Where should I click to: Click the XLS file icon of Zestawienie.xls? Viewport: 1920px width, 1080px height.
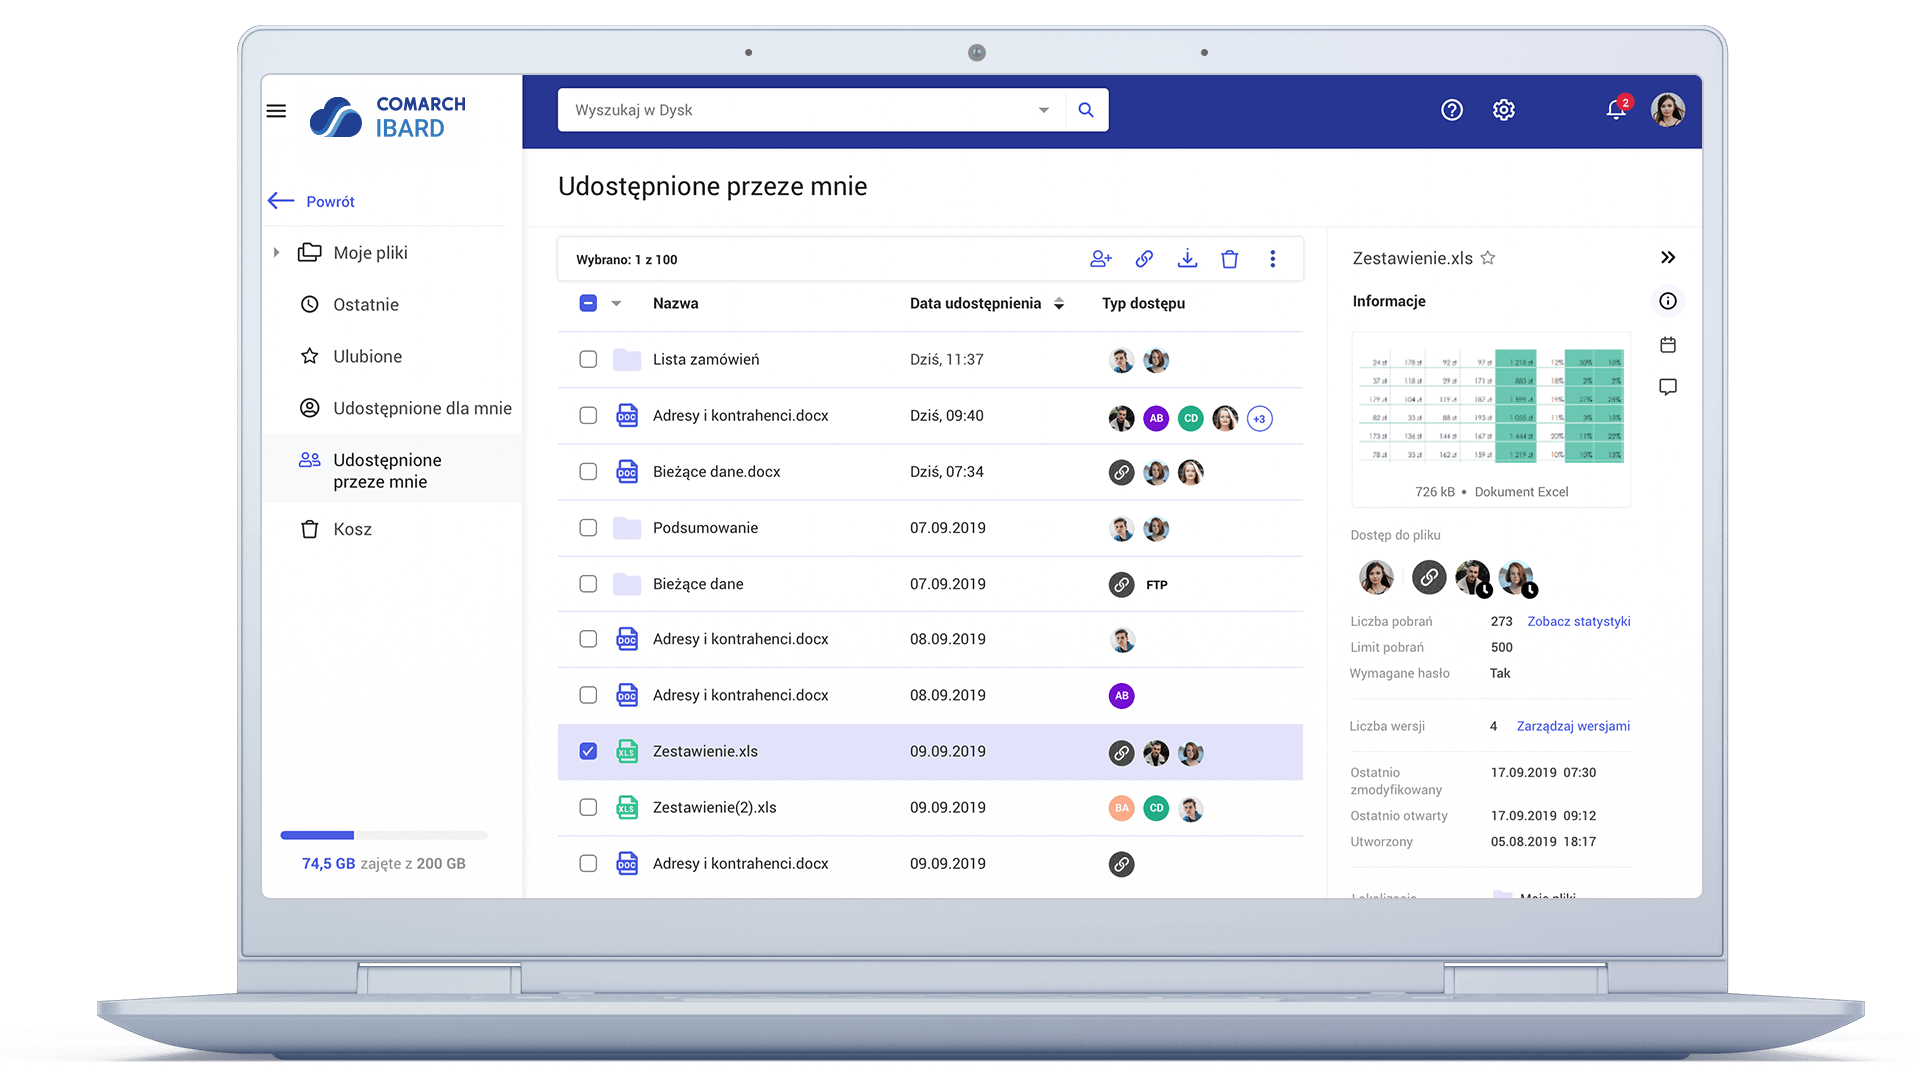coord(627,751)
